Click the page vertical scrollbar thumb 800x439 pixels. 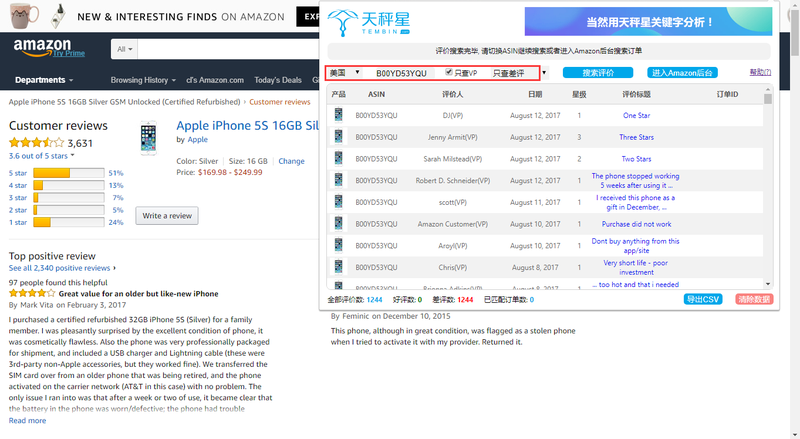795,31
